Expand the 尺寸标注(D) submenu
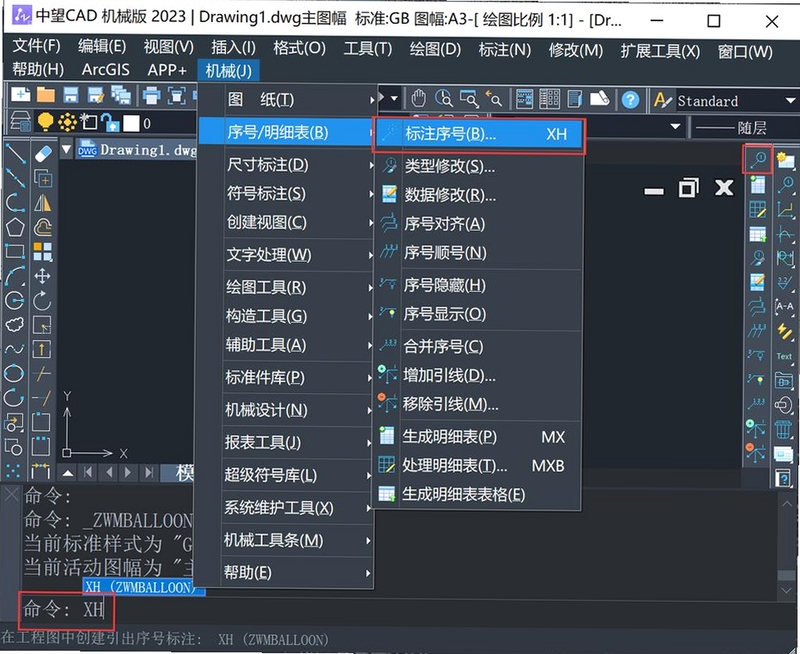The image size is (800, 654). [298, 165]
